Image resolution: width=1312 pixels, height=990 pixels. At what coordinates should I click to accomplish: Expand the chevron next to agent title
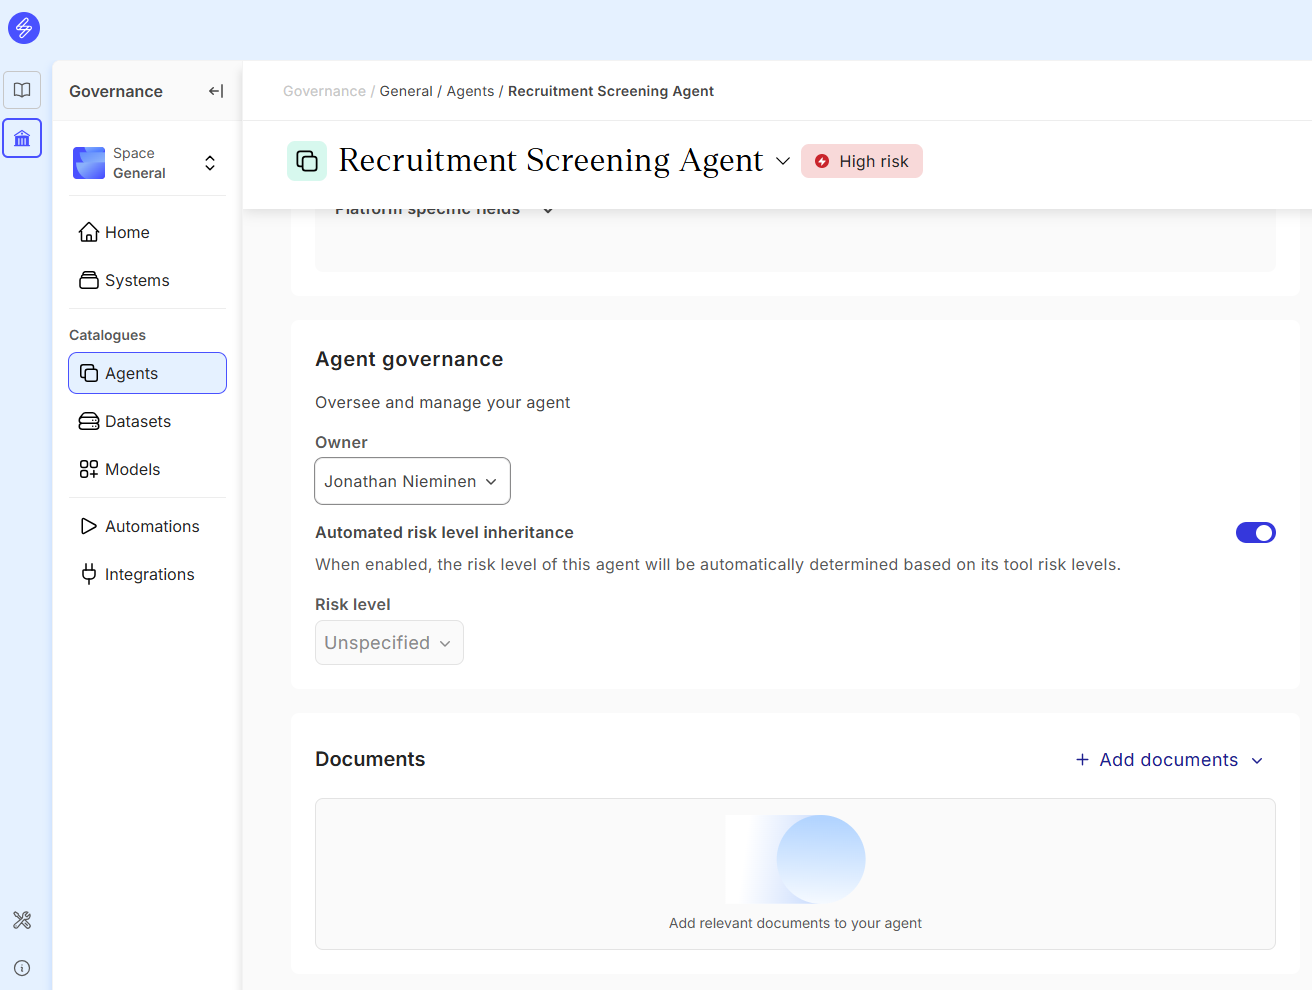pyautogui.click(x=783, y=161)
